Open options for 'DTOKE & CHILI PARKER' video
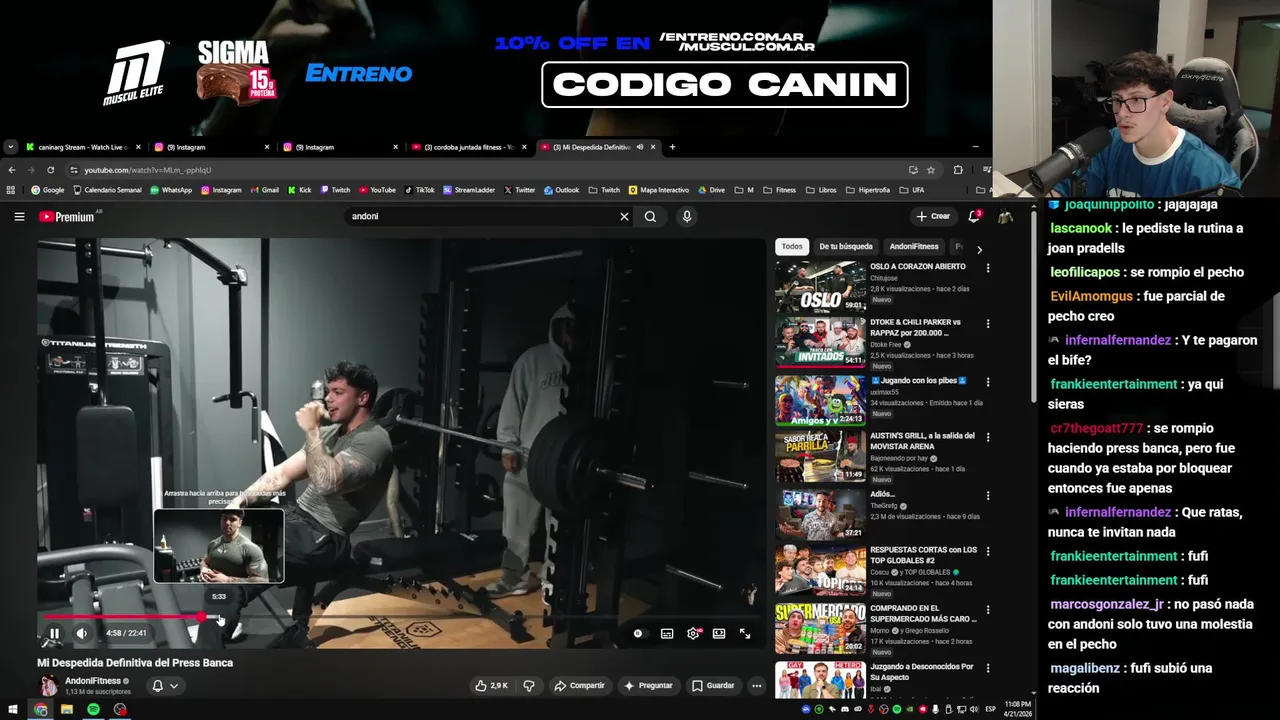 pyautogui.click(x=988, y=324)
